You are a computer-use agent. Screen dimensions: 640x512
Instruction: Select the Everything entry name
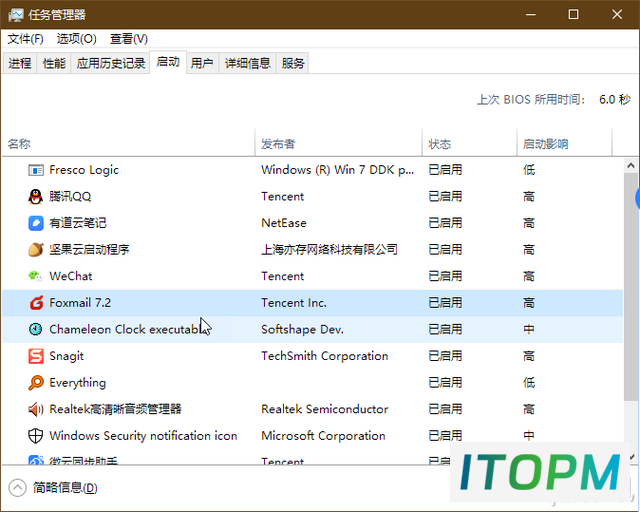click(78, 383)
